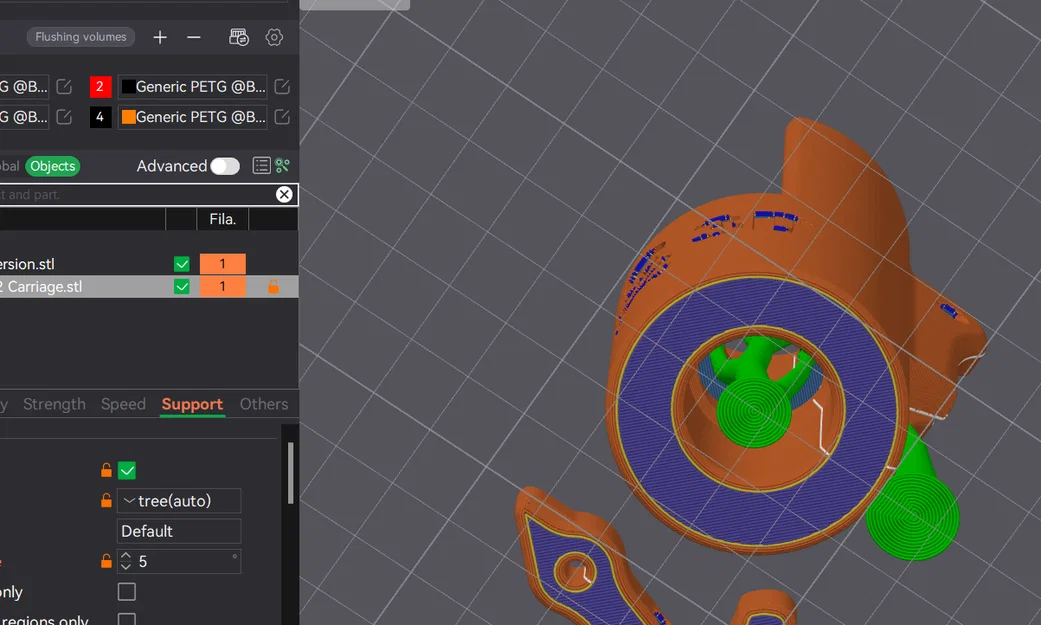Remove a filament with the minus icon
This screenshot has width=1041, height=625.
click(194, 38)
